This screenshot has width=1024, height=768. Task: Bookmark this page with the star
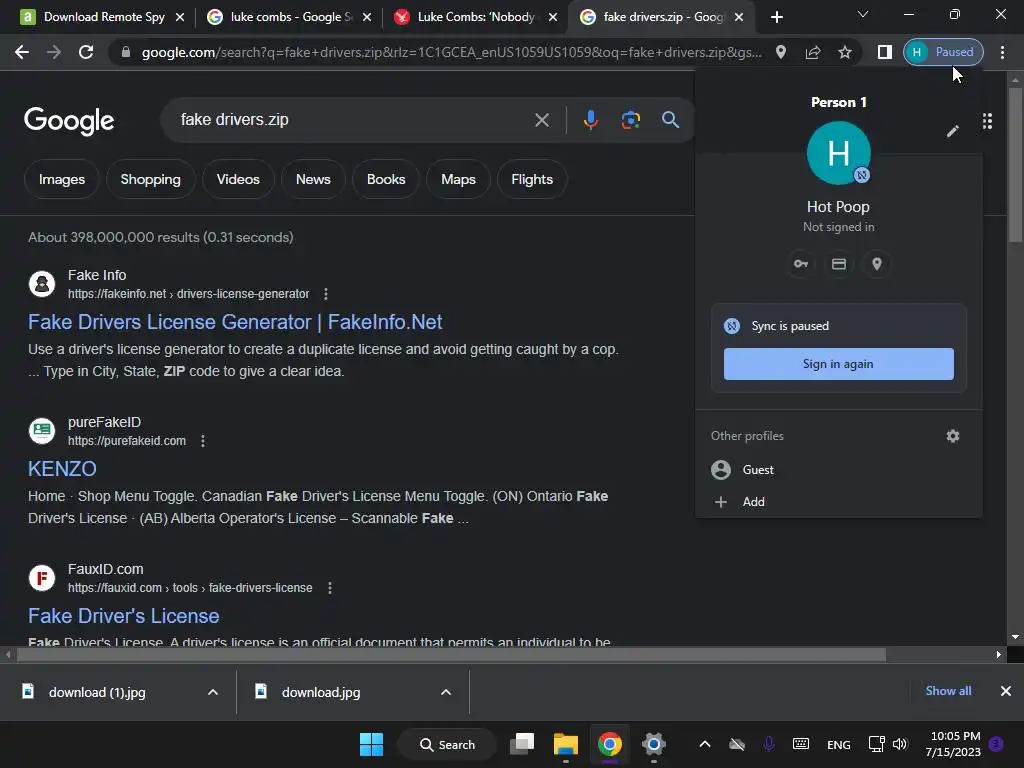(844, 52)
